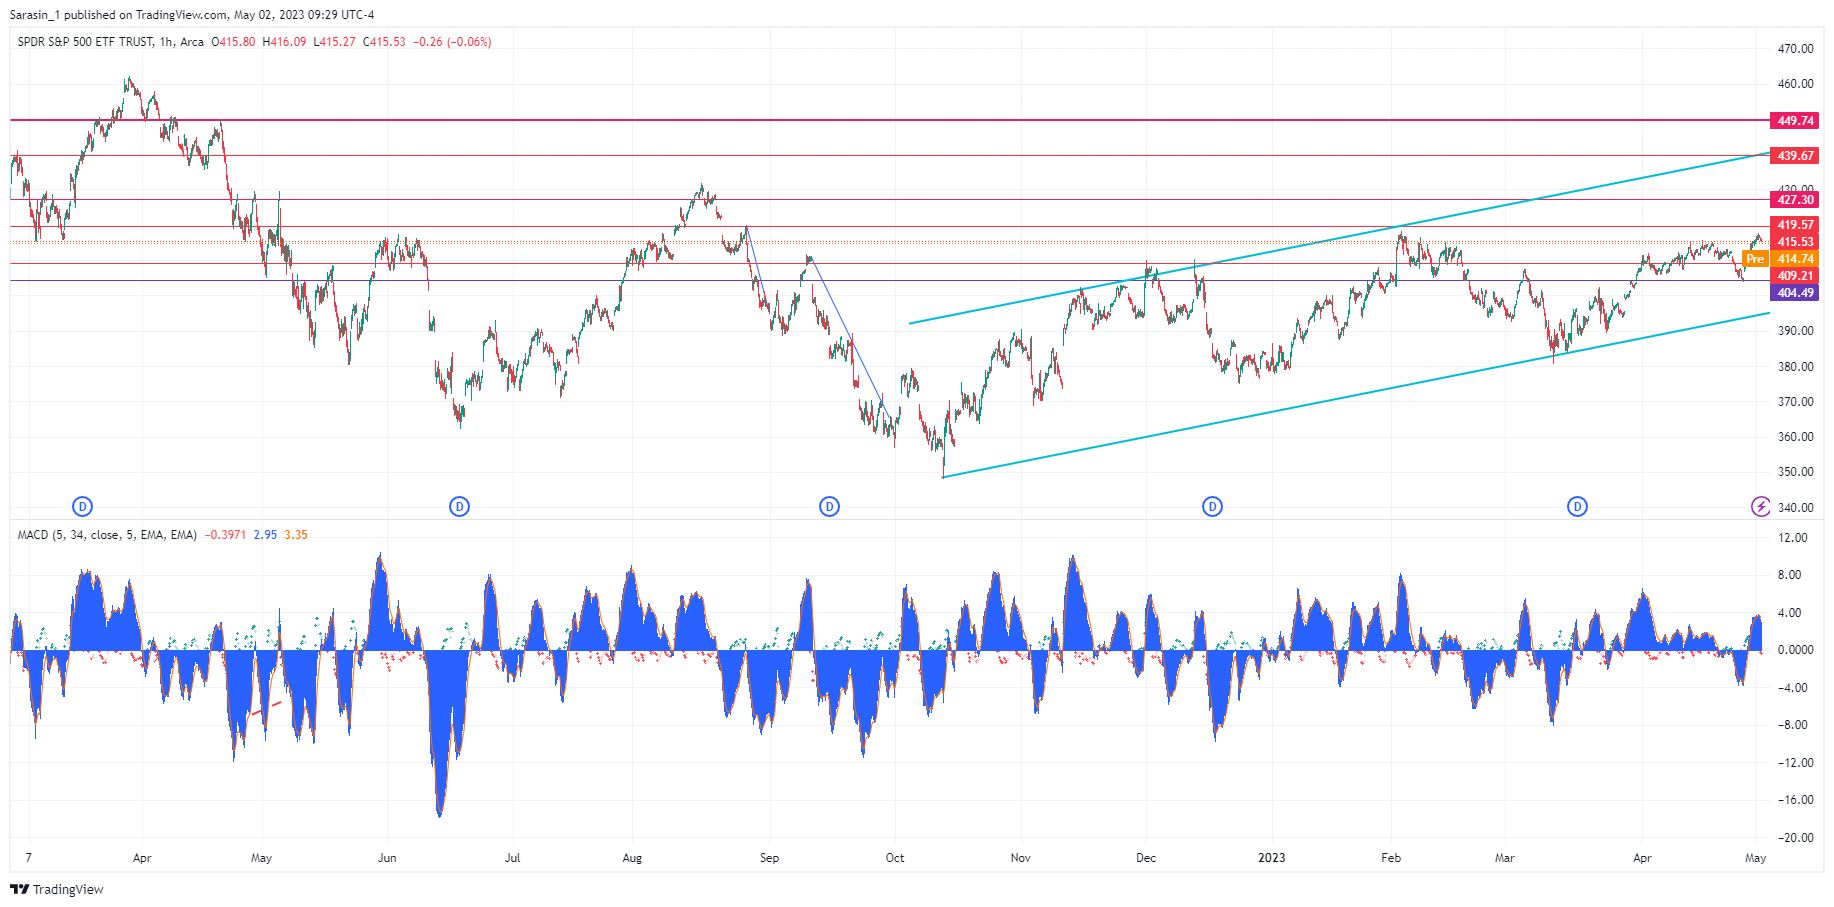Click the 419.57 price label
The width and height of the screenshot is (1834, 907).
1795,225
